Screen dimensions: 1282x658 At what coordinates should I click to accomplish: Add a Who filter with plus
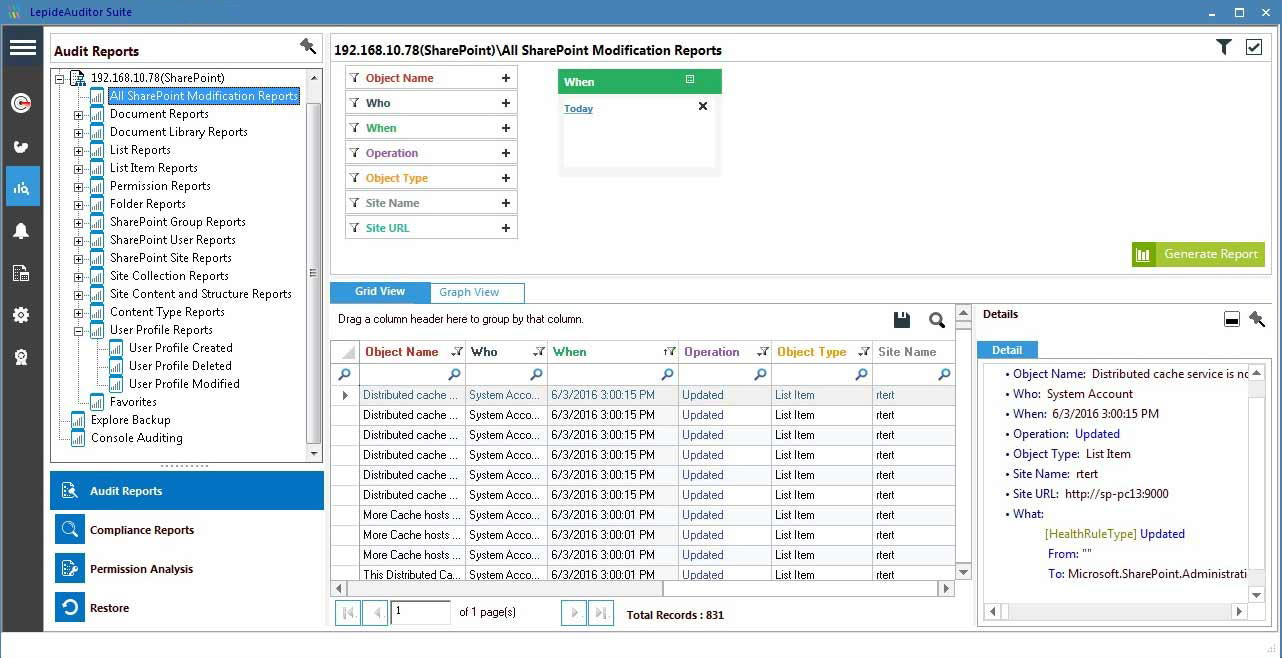click(506, 103)
